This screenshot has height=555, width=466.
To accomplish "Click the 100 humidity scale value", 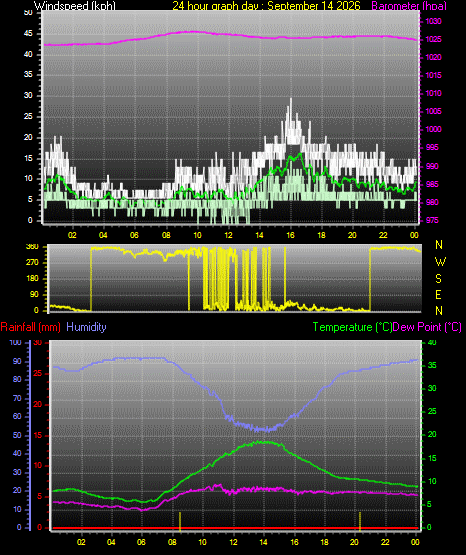I will click(15, 342).
